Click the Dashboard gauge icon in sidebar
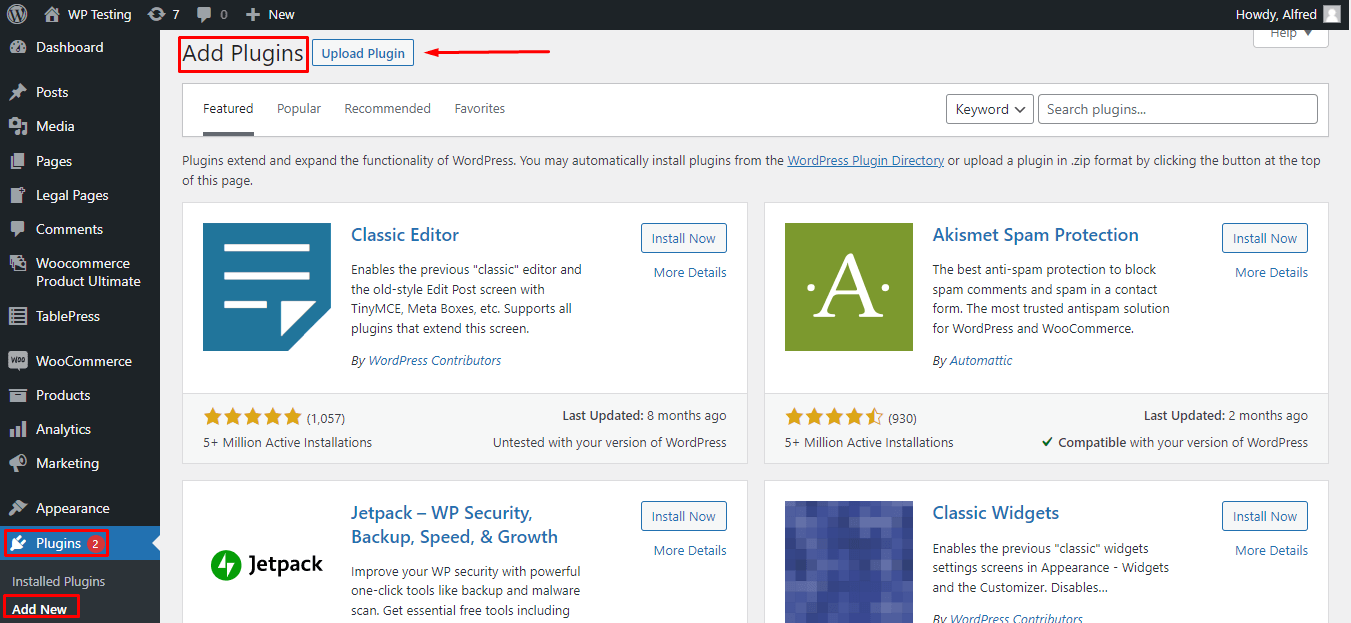Screen dimensions: 1351x623 tap(17, 47)
